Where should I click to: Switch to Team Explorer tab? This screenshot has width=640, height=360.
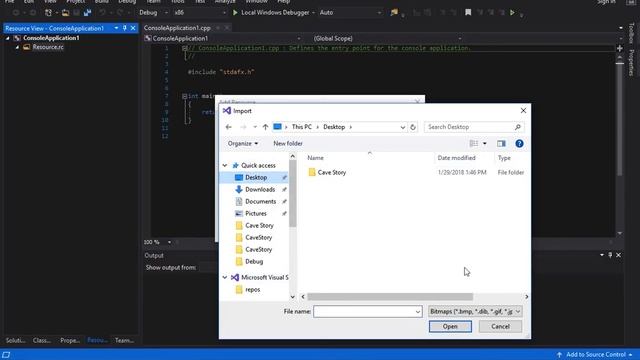point(124,340)
